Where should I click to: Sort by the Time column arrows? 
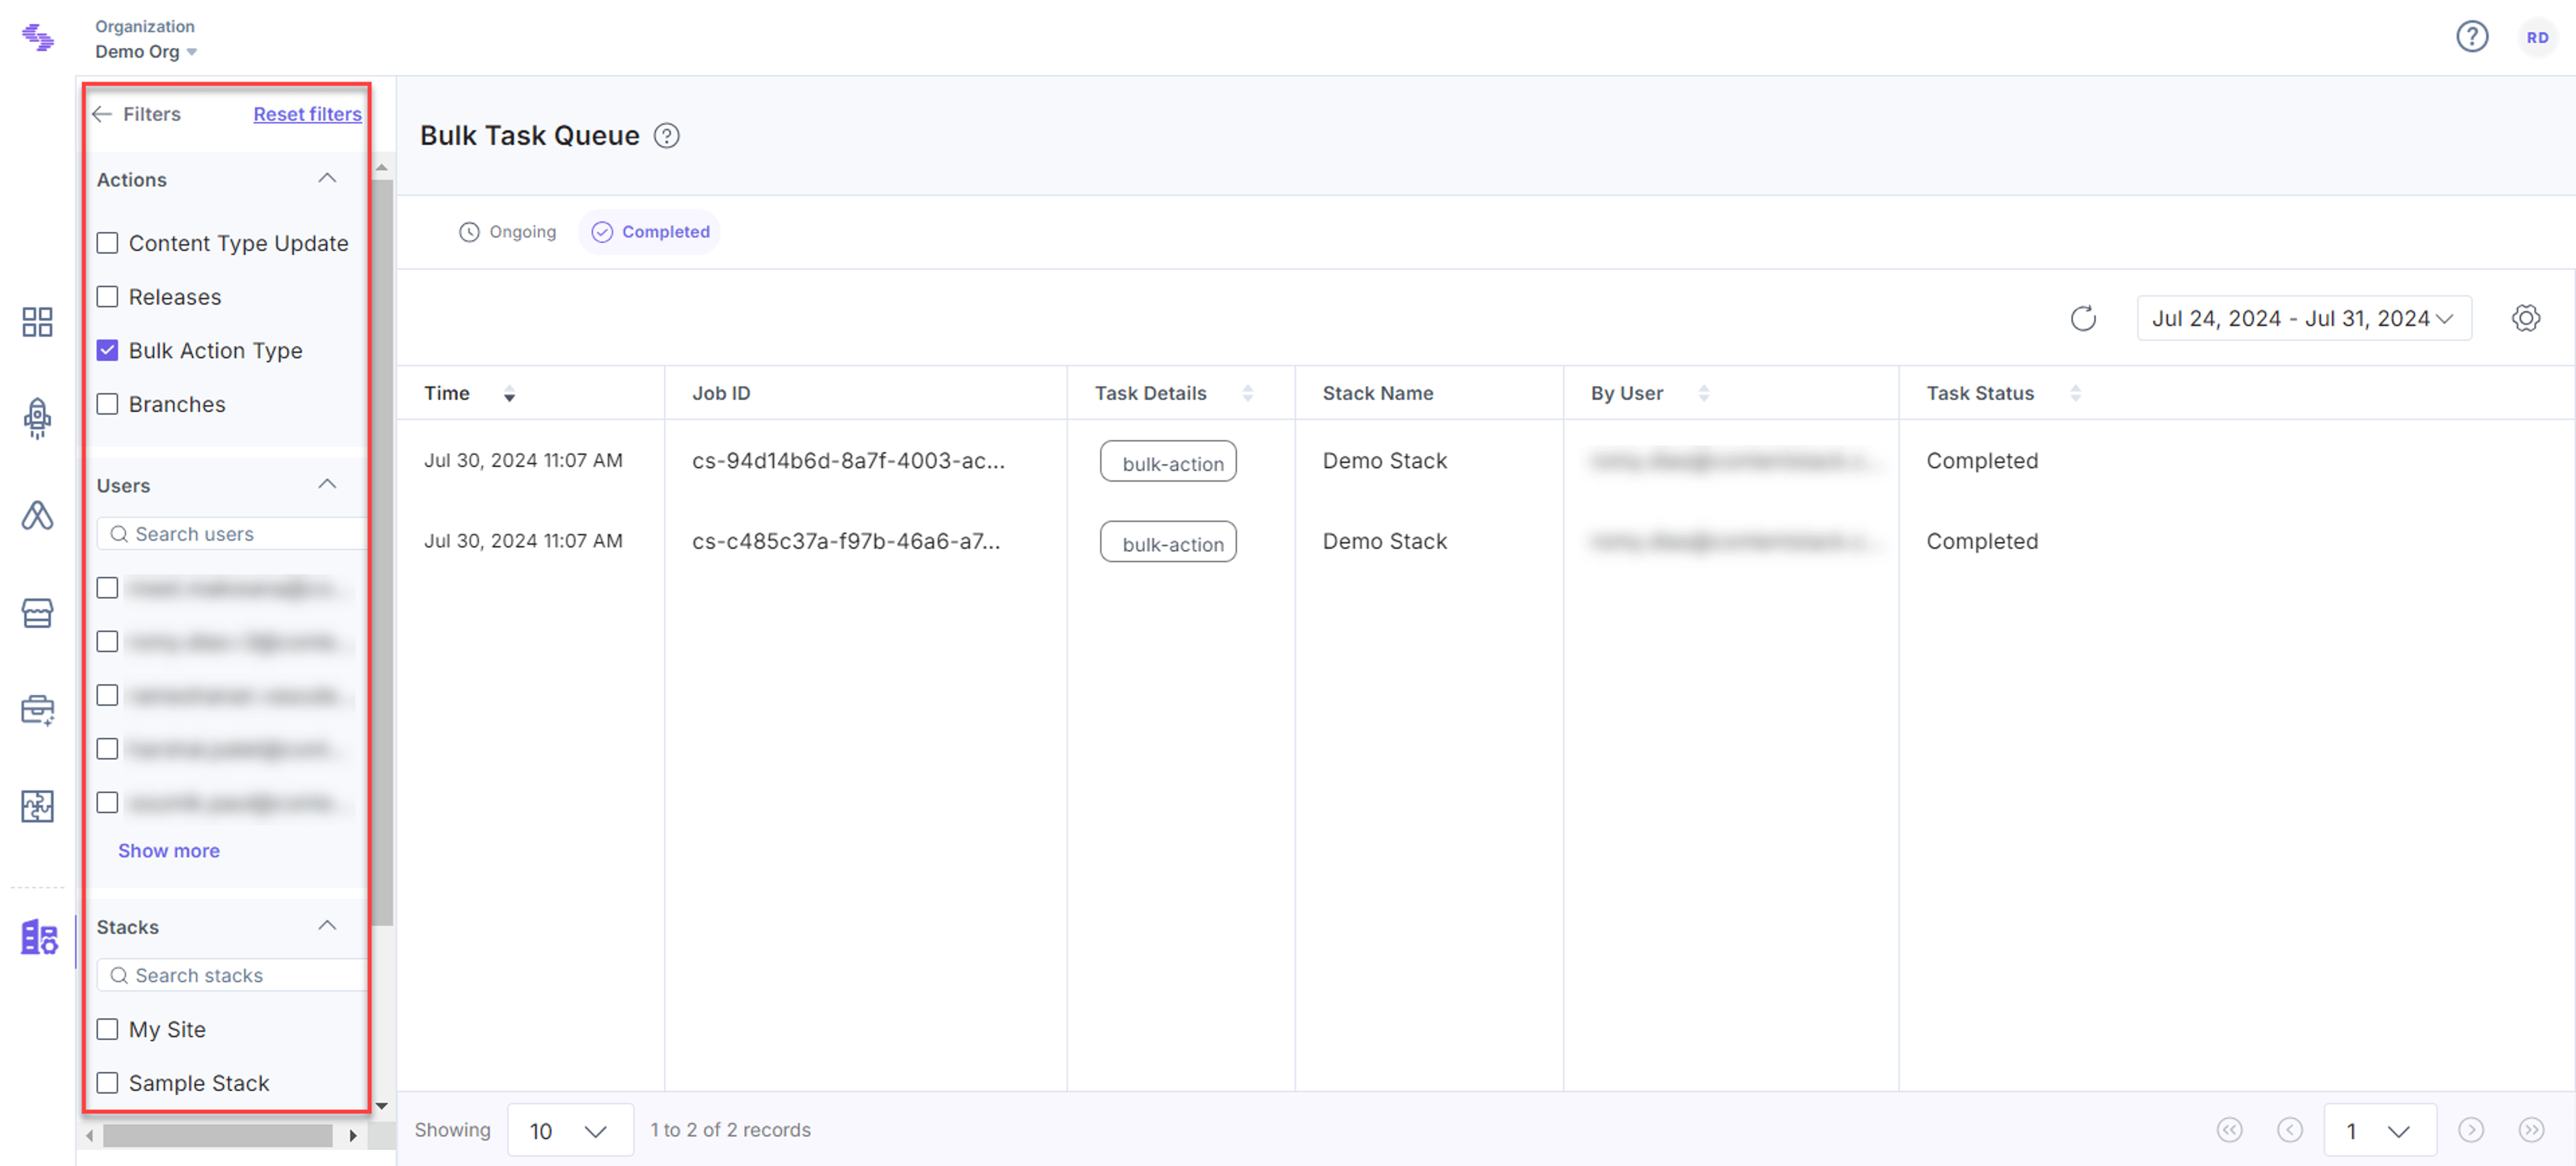(x=509, y=394)
